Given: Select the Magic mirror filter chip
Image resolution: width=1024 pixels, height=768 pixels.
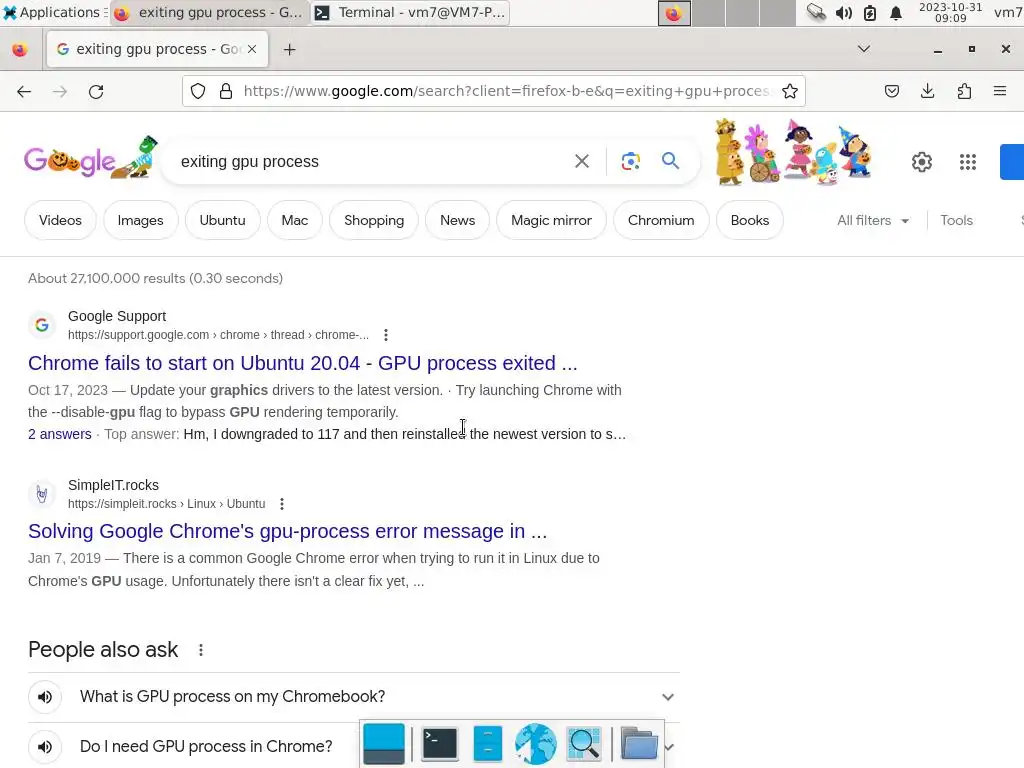Looking at the screenshot, I should coord(551,221).
